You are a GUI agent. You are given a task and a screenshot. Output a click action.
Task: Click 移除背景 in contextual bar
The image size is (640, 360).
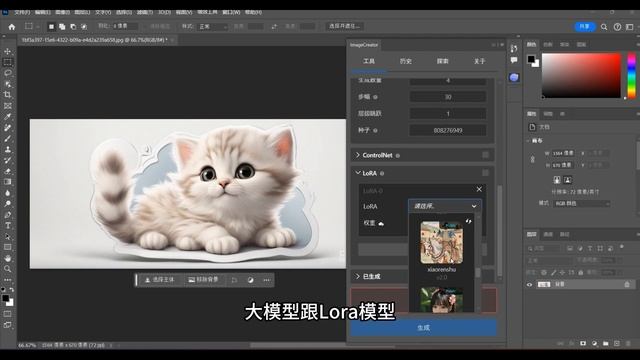coord(203,280)
